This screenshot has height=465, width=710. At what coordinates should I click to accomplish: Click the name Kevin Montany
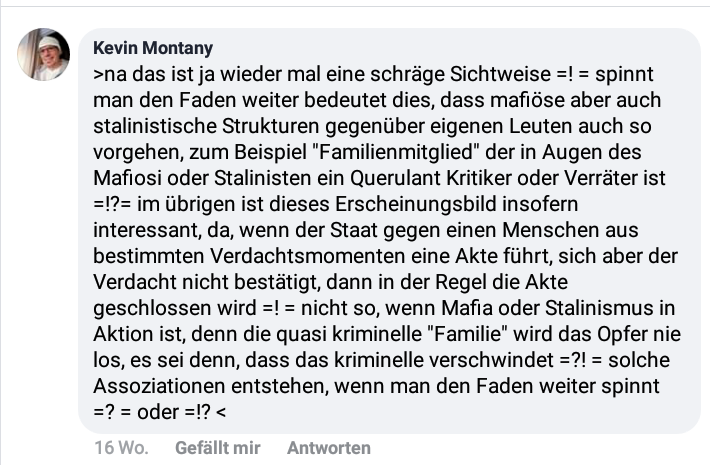coord(153,48)
